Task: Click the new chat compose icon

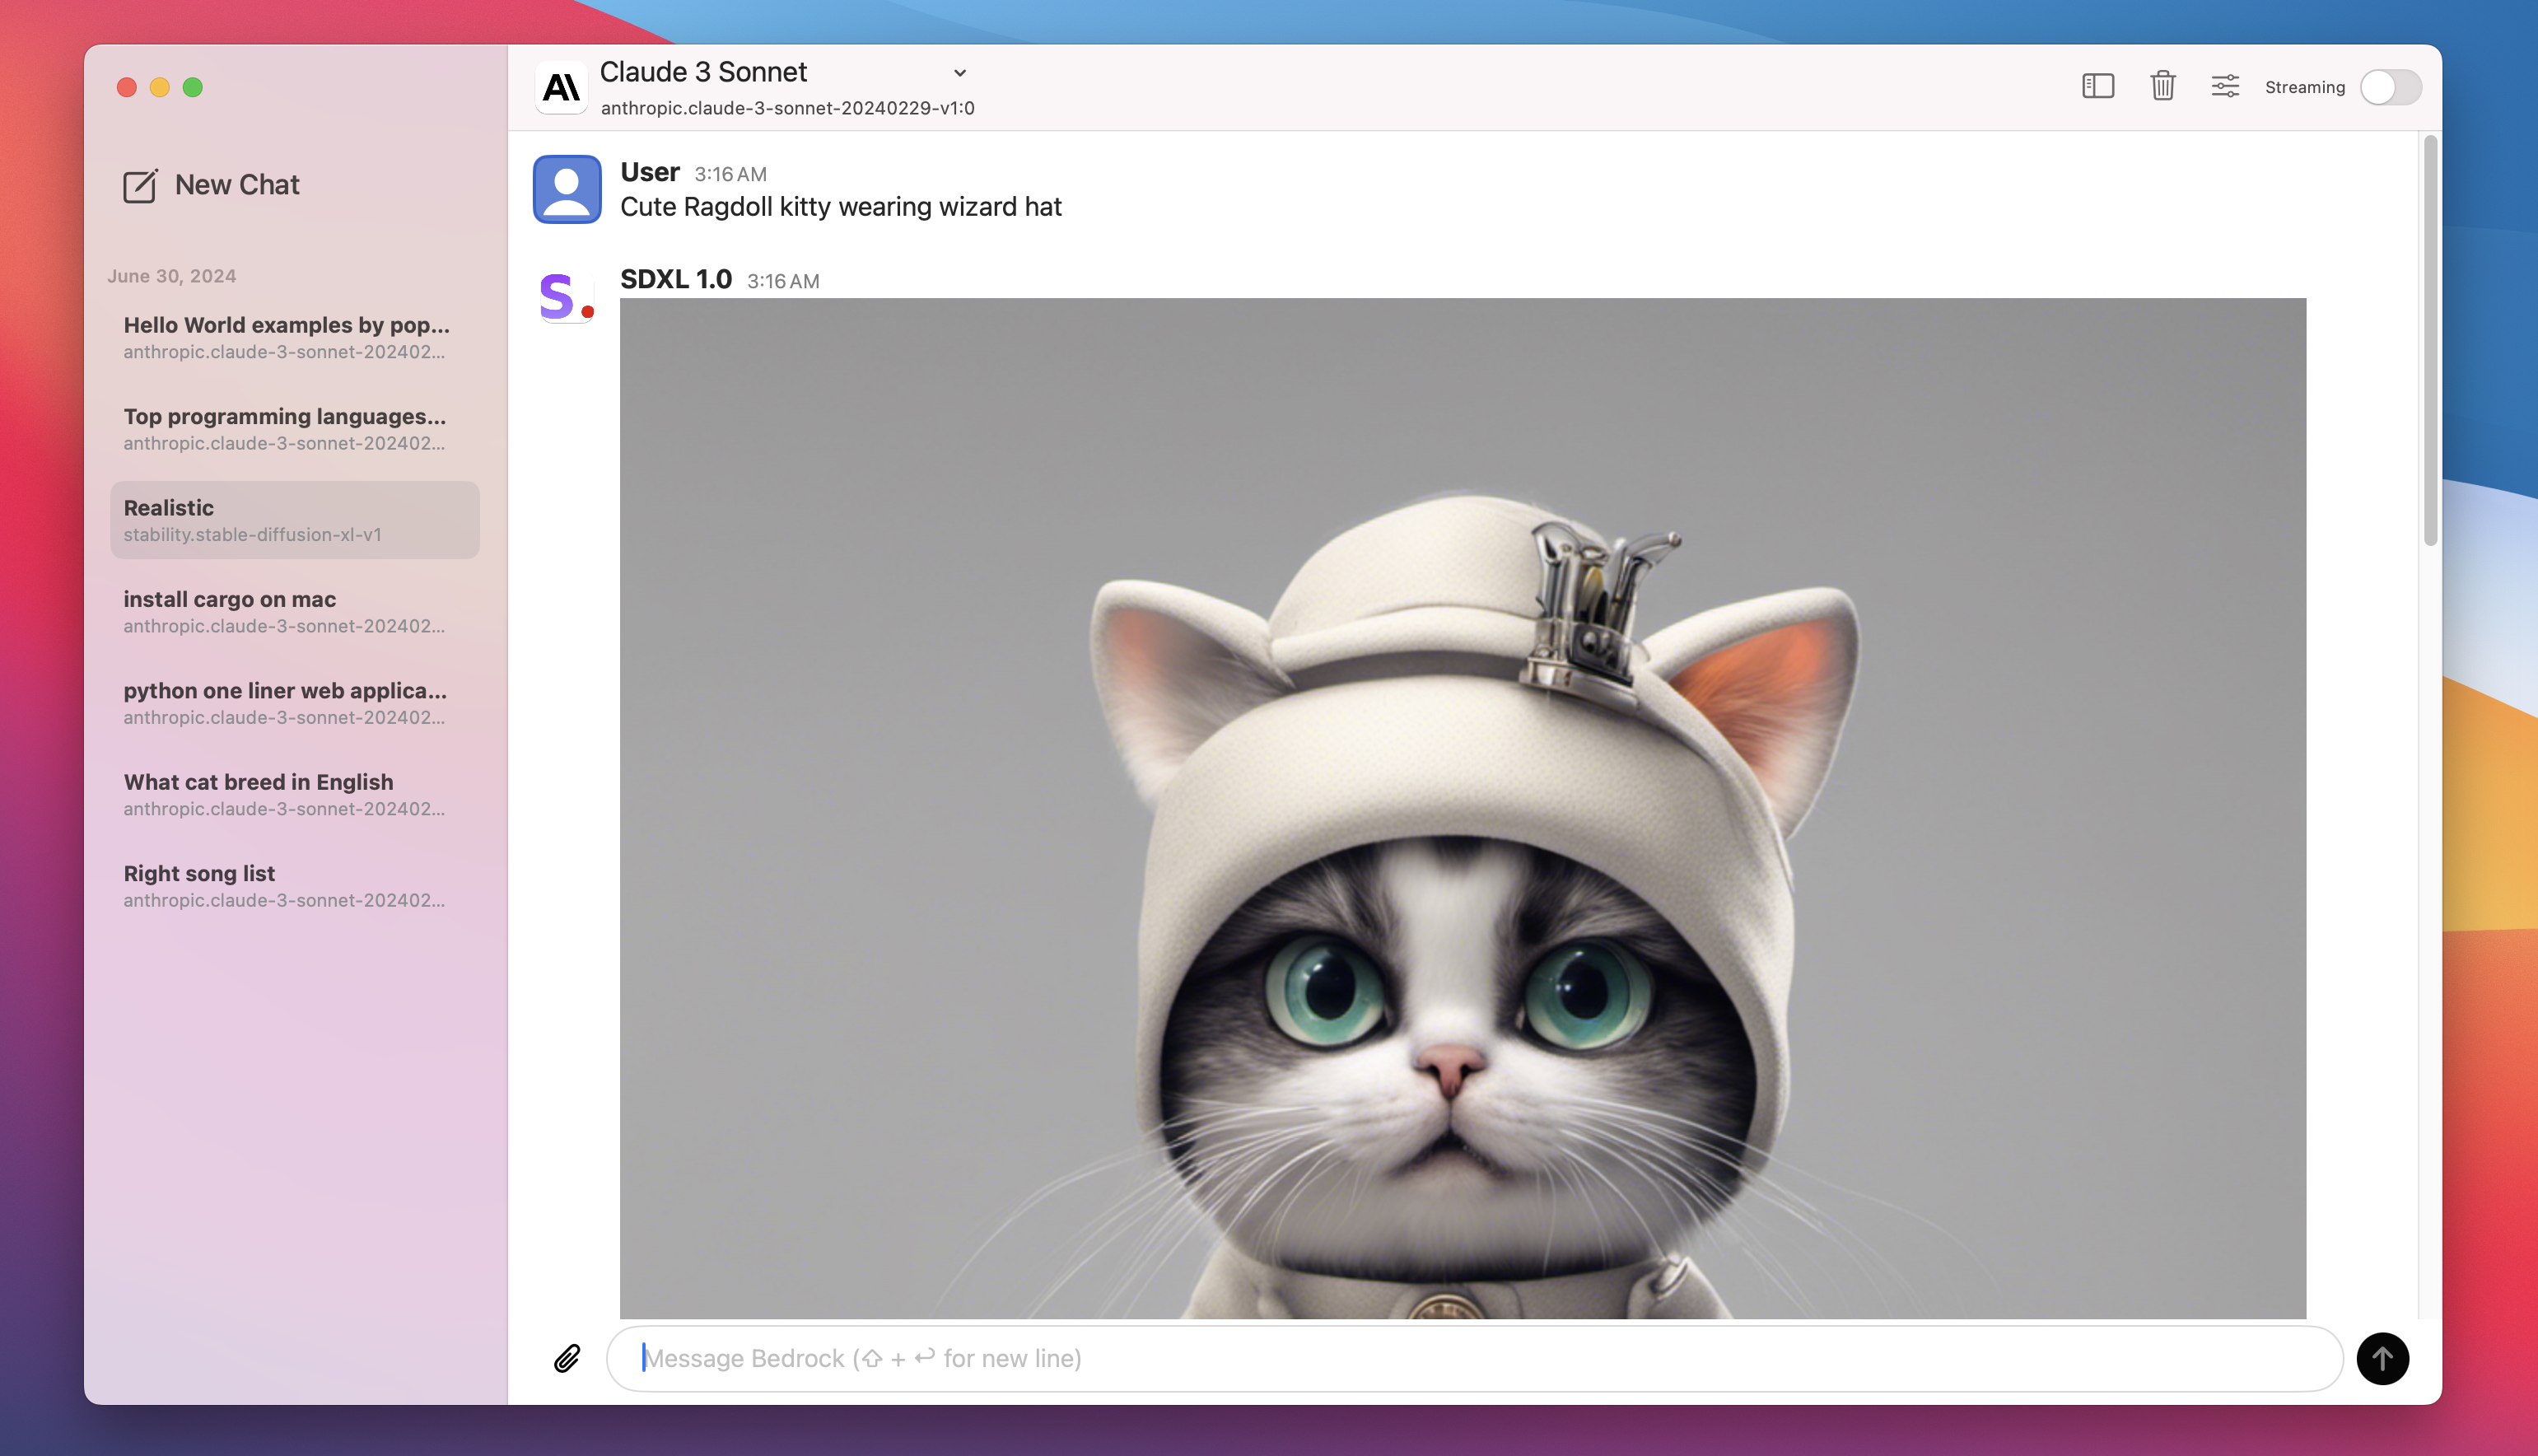Action: pyautogui.click(x=139, y=184)
